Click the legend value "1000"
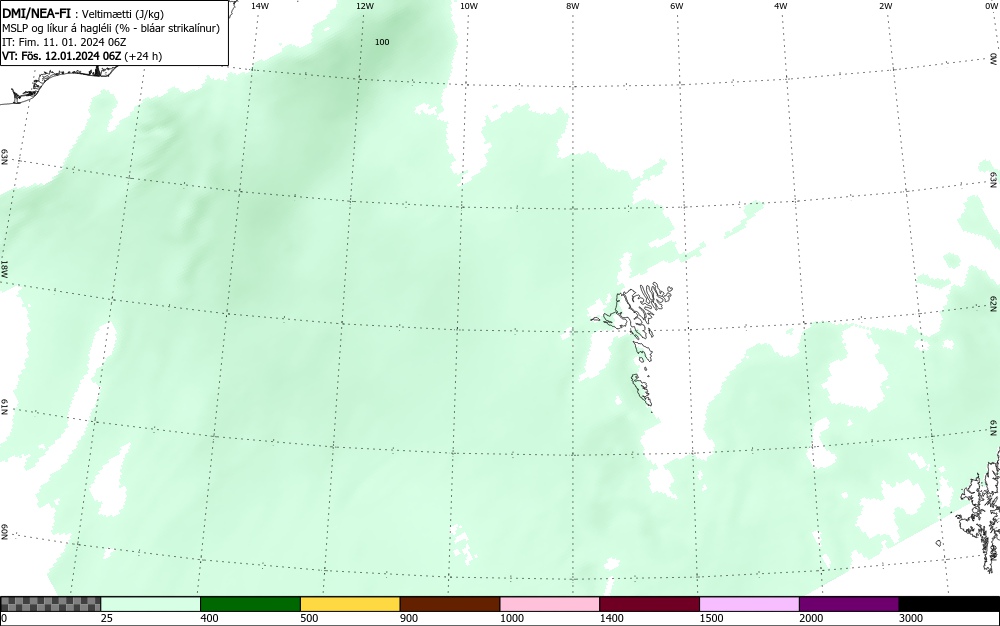 tap(511, 618)
